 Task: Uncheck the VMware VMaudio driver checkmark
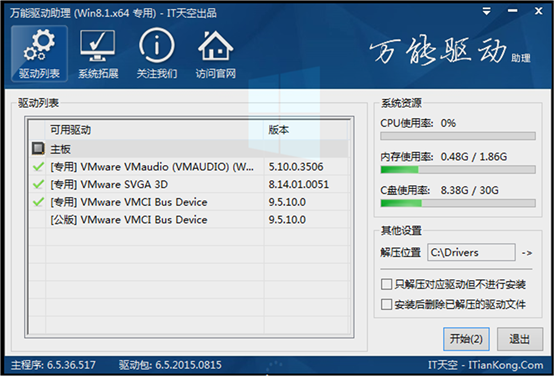click(x=38, y=166)
